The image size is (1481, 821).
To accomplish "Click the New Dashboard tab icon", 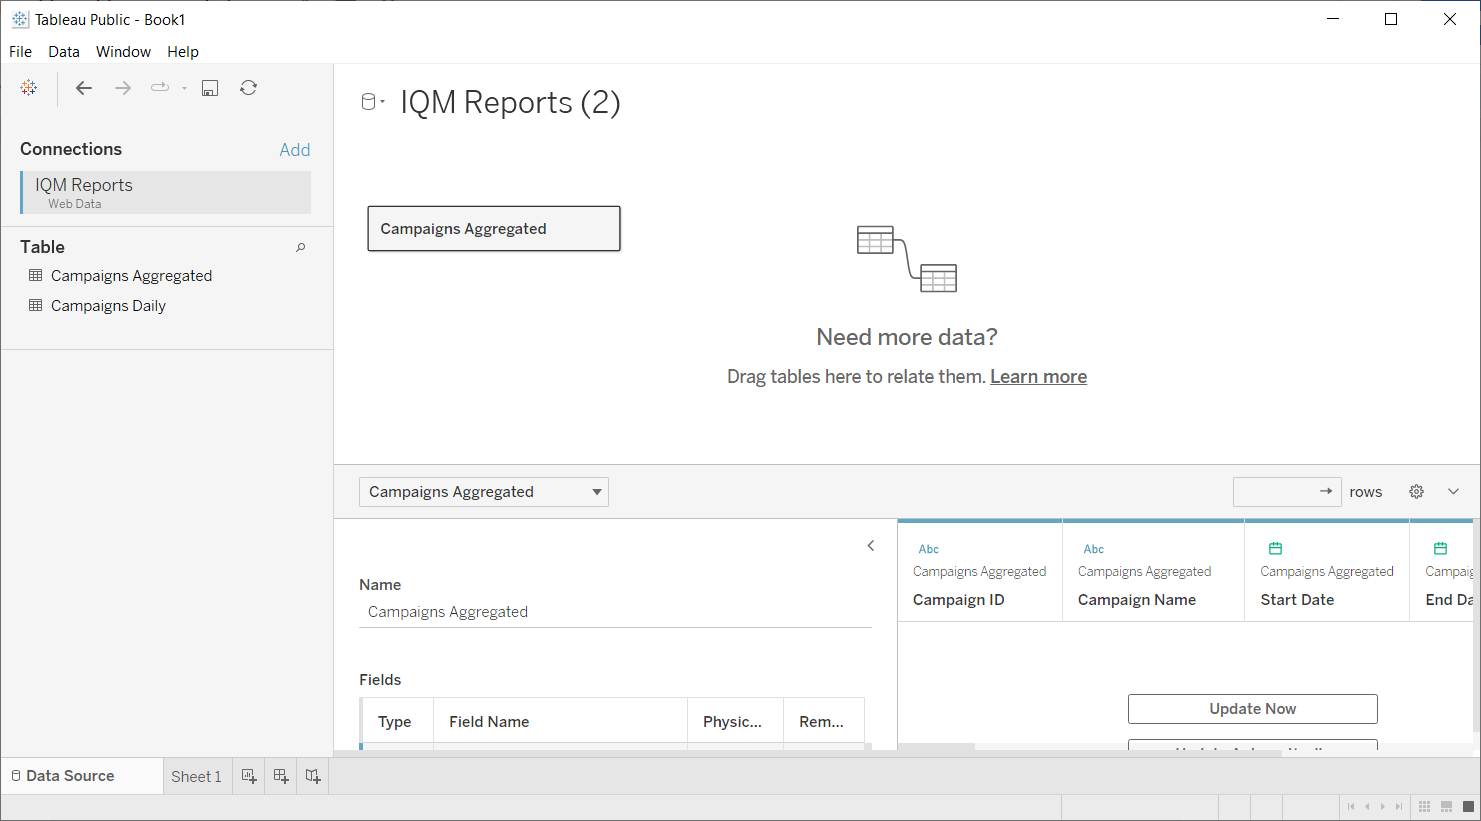I will [x=281, y=776].
